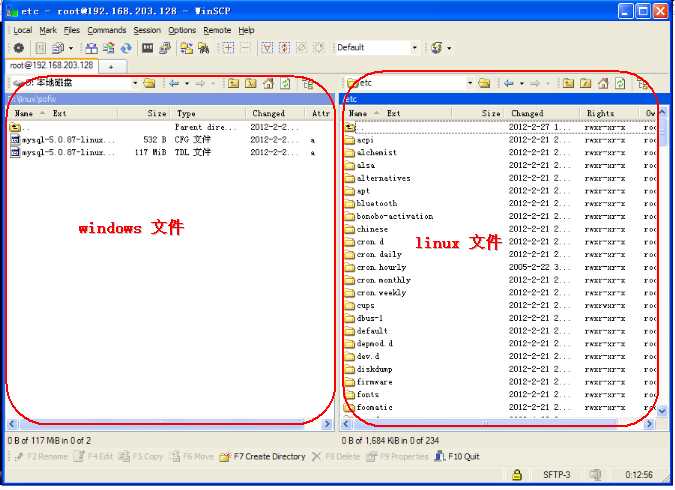
Task: Open the Files menu
Action: pyautogui.click(x=72, y=30)
